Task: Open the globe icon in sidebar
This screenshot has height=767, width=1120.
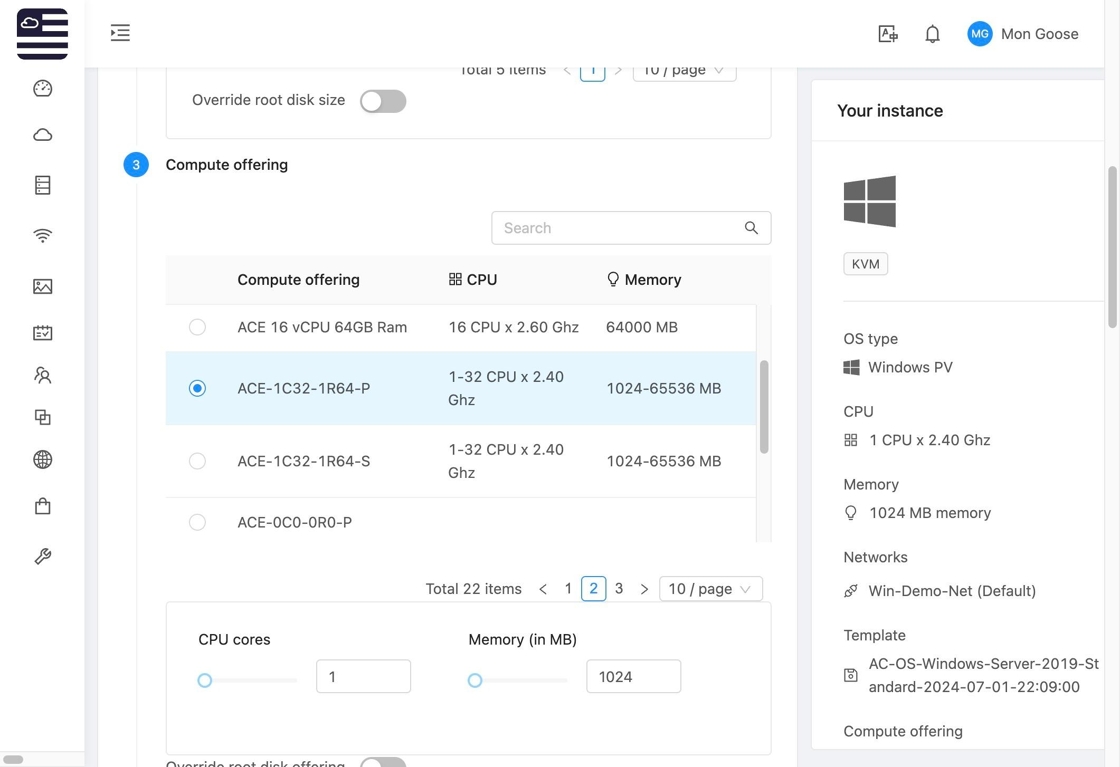Action: [x=42, y=460]
